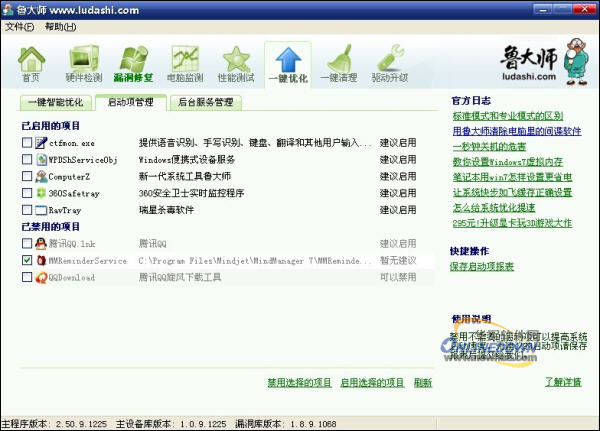Click the 电脑监测 monitoring icon
Viewport: 600px width, 431px height.
pyautogui.click(x=184, y=61)
